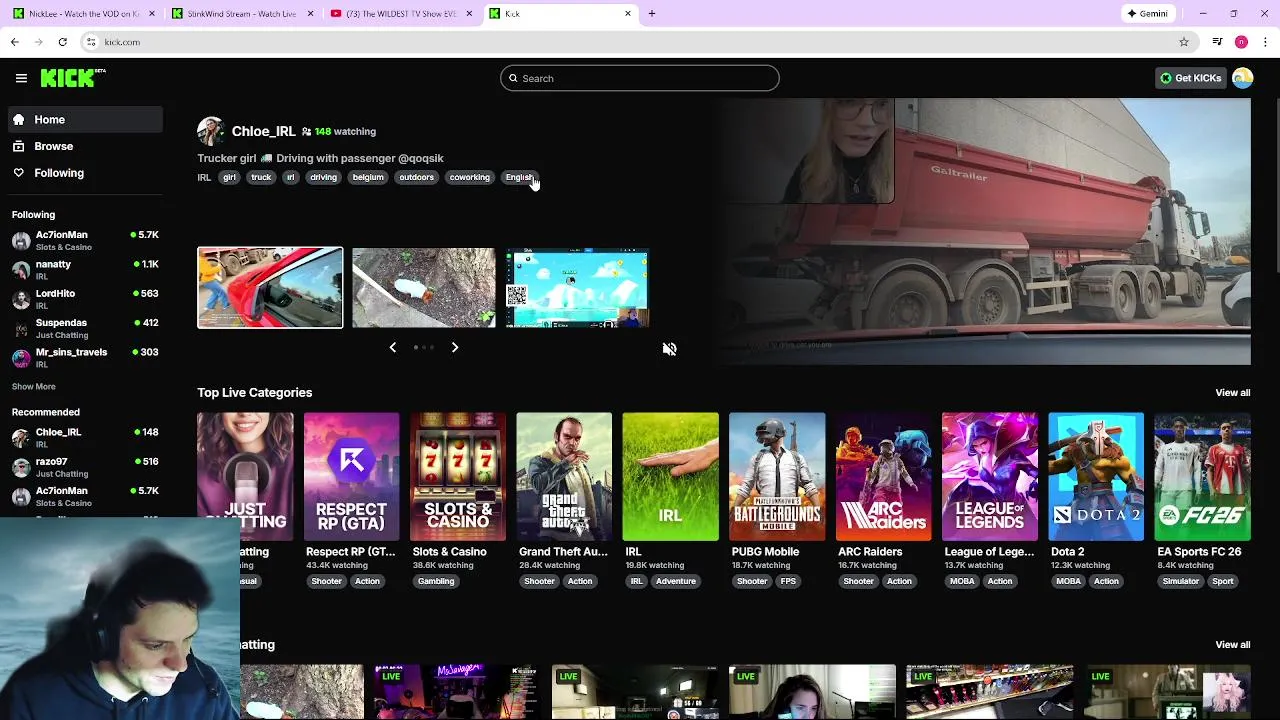Click FPS tag under PUBG Mobile
1280x720 pixels.
(788, 581)
